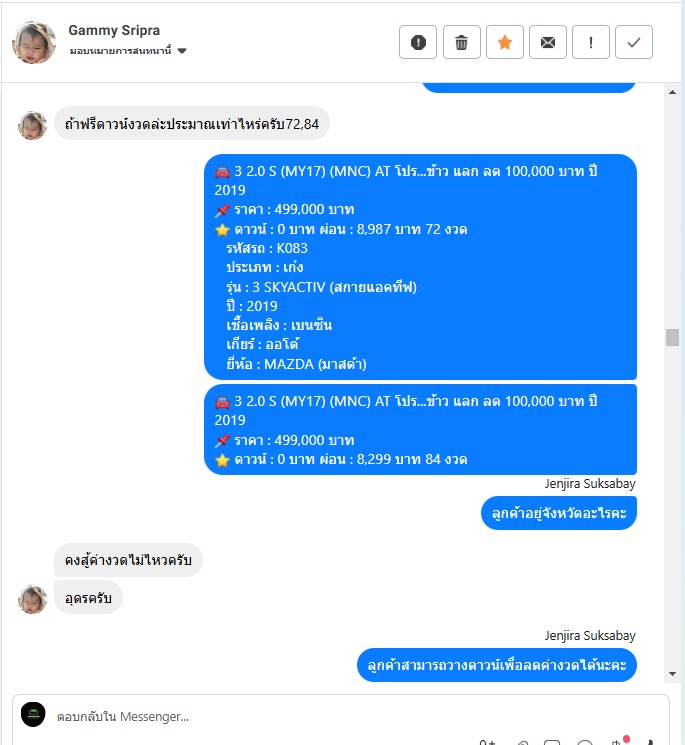Mark conversation as spam with circled exclamation icon
Image resolution: width=685 pixels, height=745 pixels.
418,42
